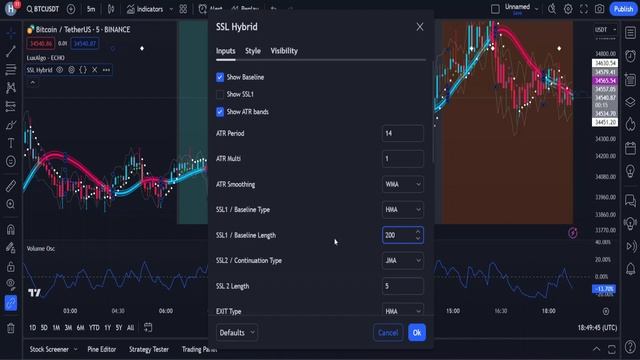Remove objects with trash icon
The image size is (640, 360).
pos(11,328)
